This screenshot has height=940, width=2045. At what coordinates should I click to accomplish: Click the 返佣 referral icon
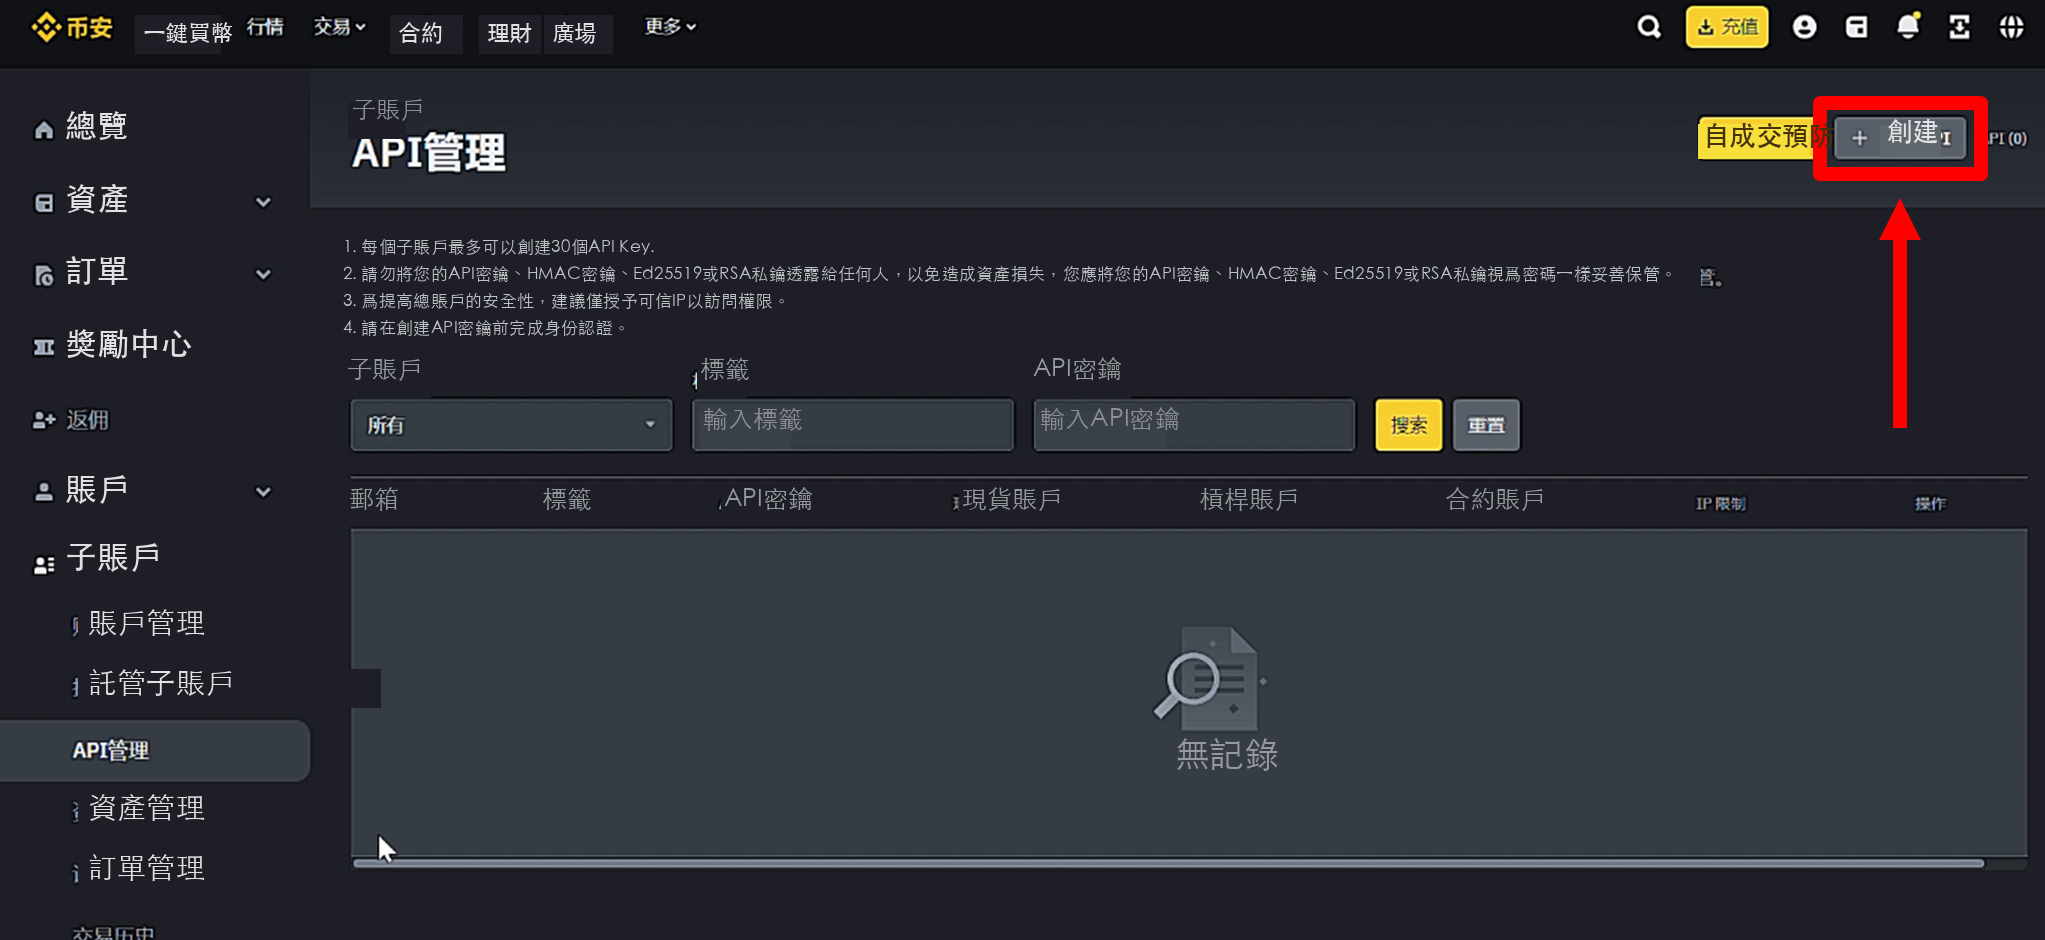point(44,420)
